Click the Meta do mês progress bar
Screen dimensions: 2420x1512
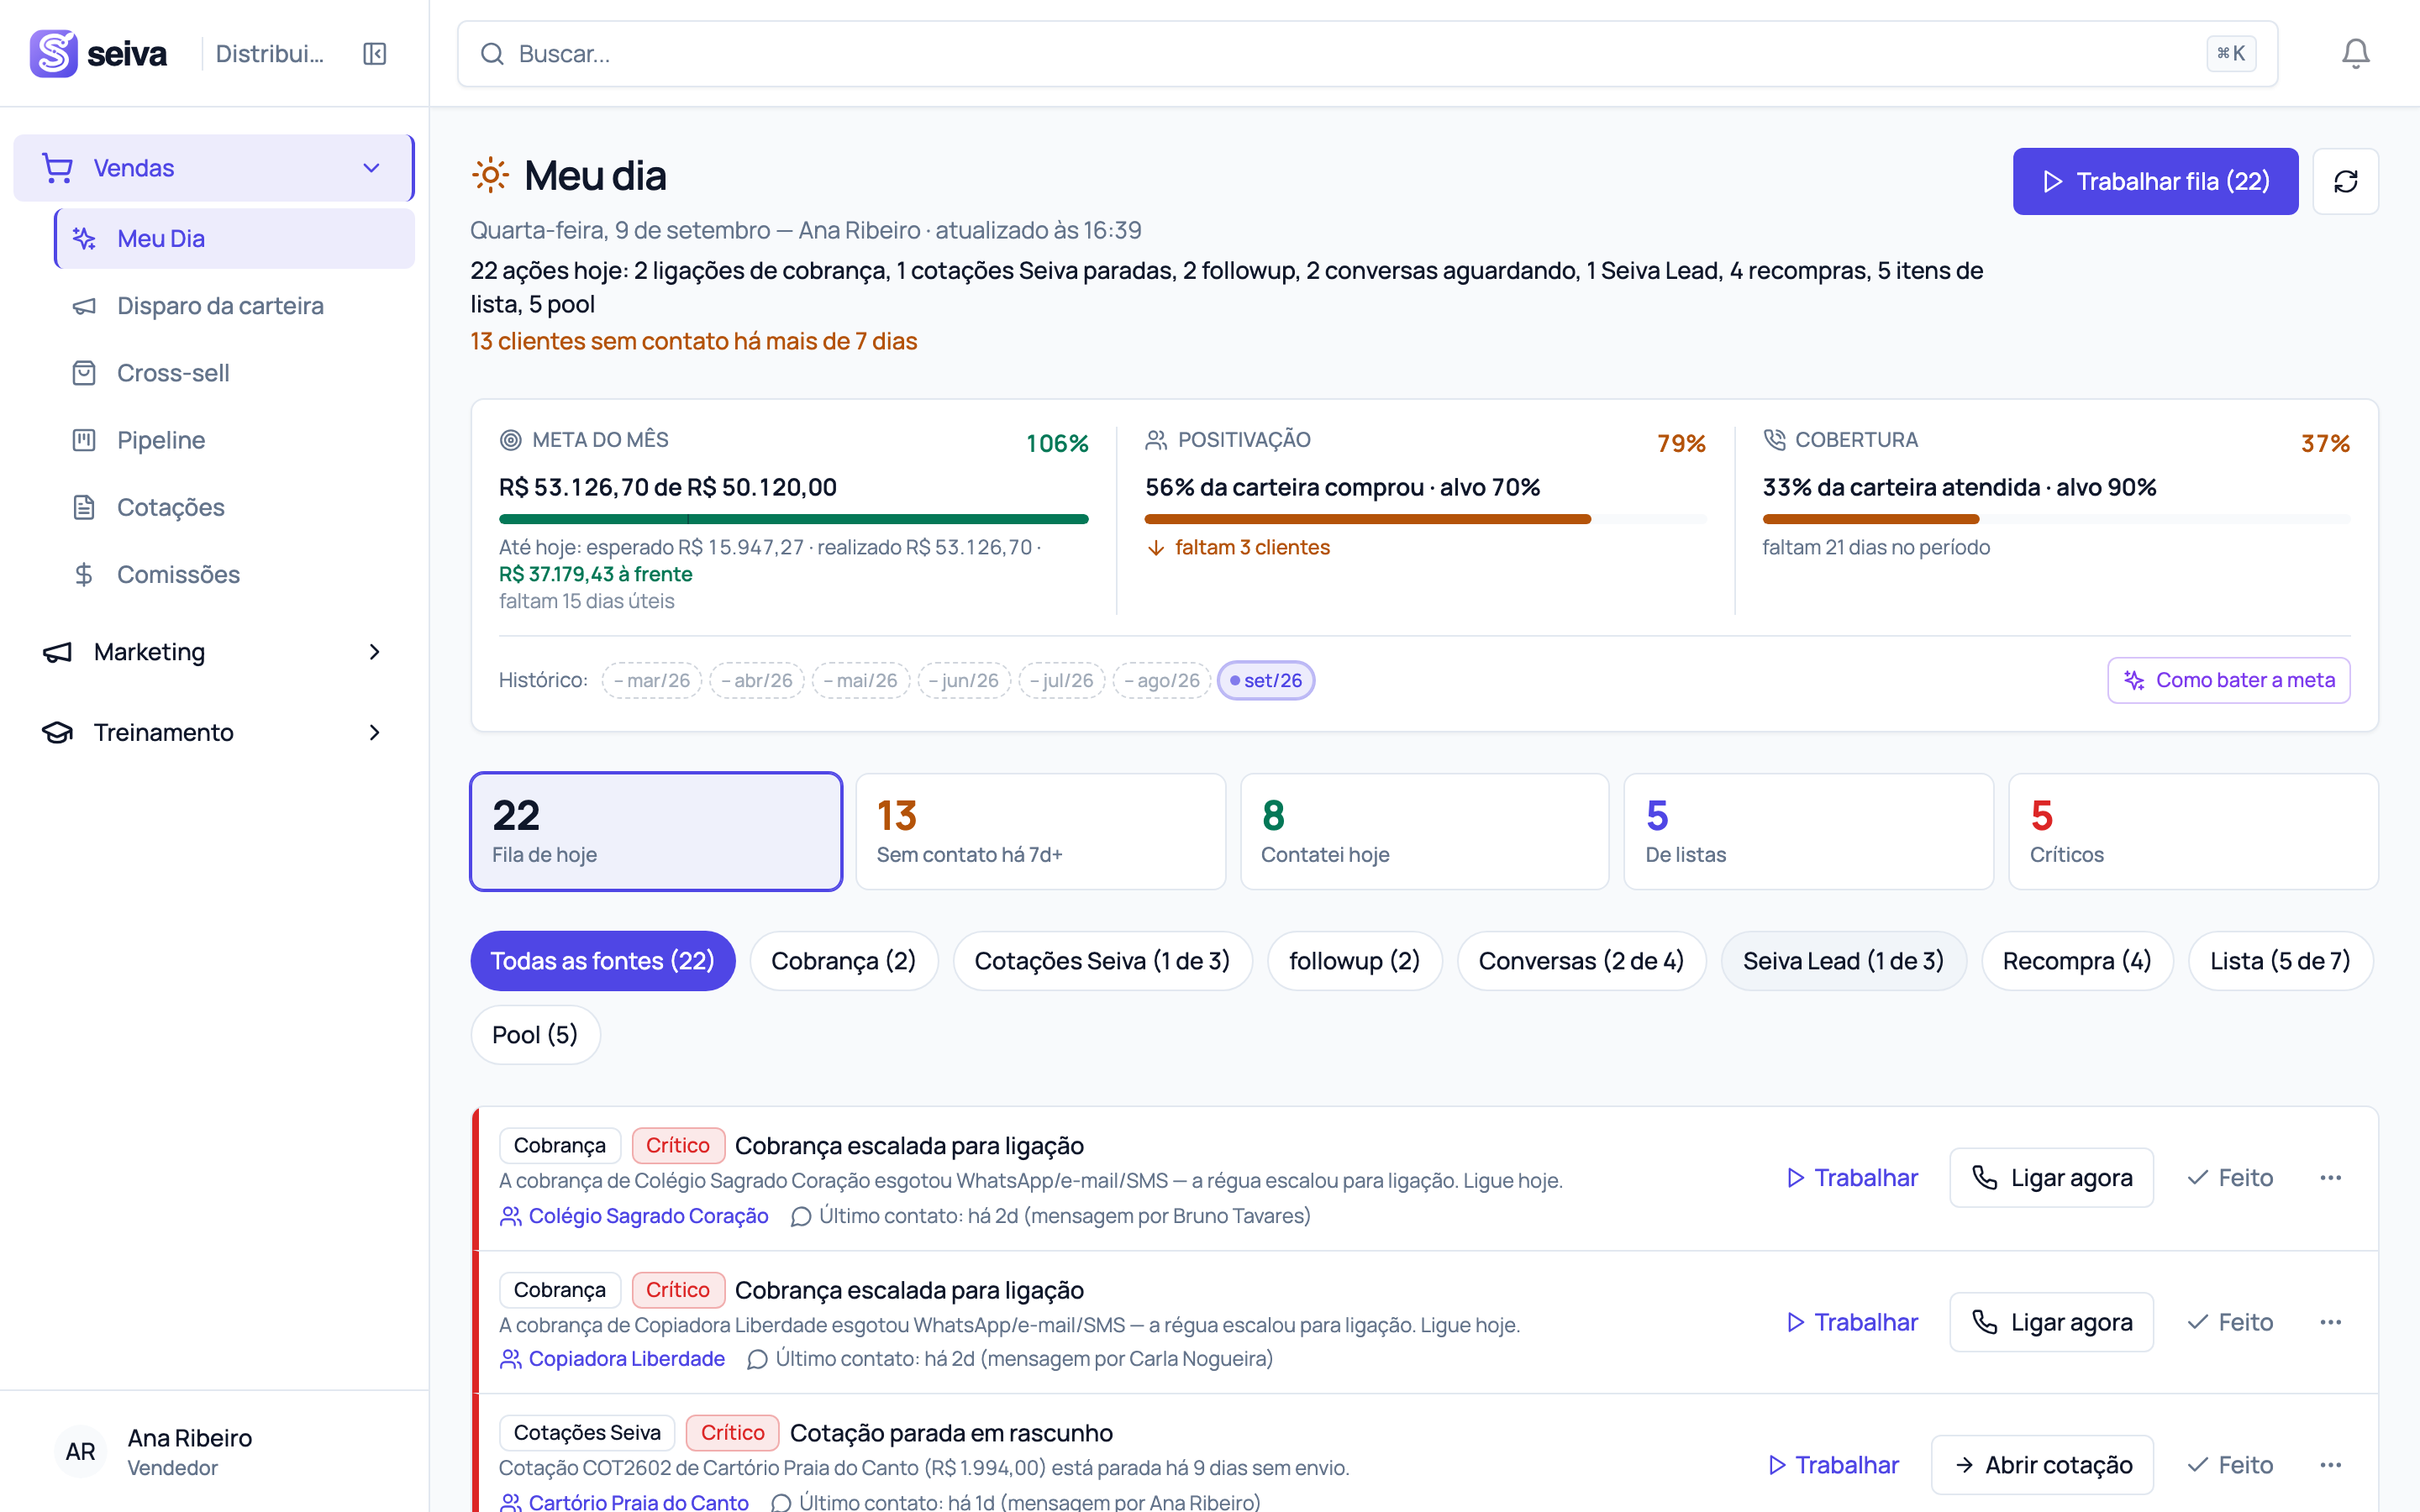tap(793, 519)
